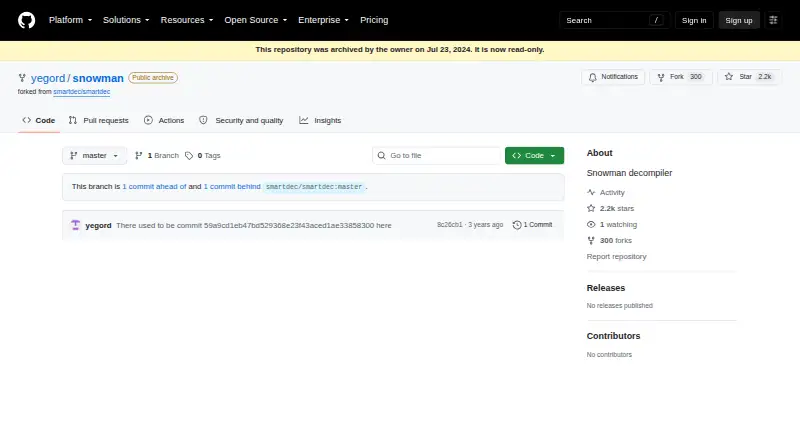Open the 1 commit behind link

point(232,187)
